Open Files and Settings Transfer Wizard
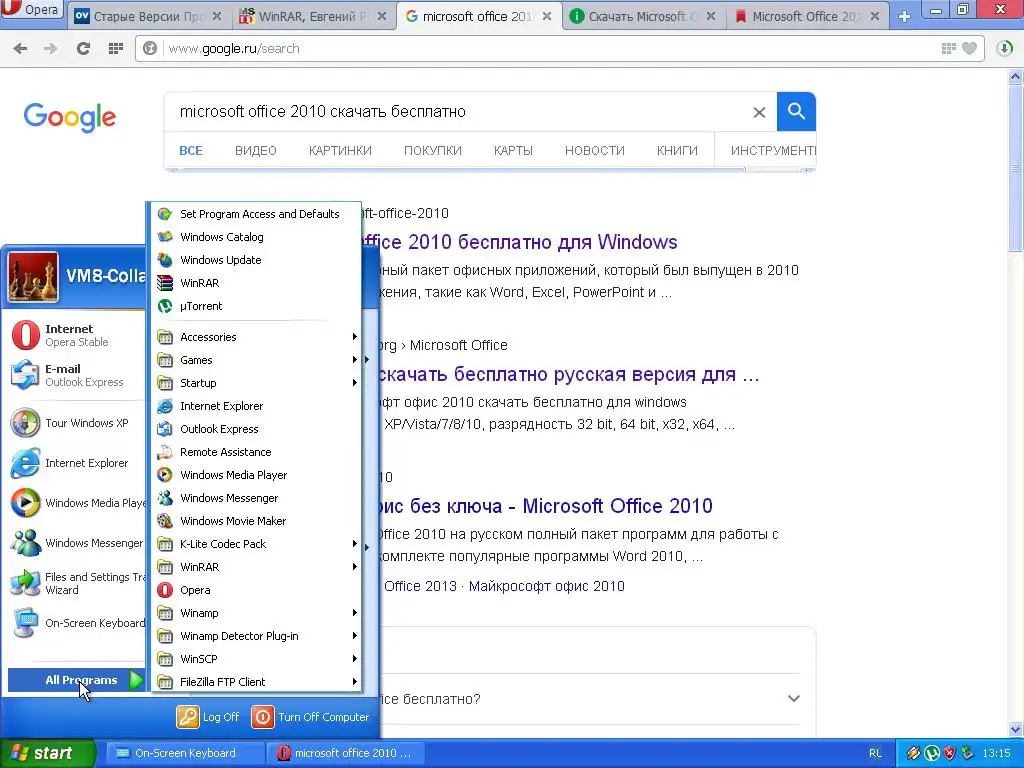Viewport: 1024px width, 768px height. click(75, 583)
